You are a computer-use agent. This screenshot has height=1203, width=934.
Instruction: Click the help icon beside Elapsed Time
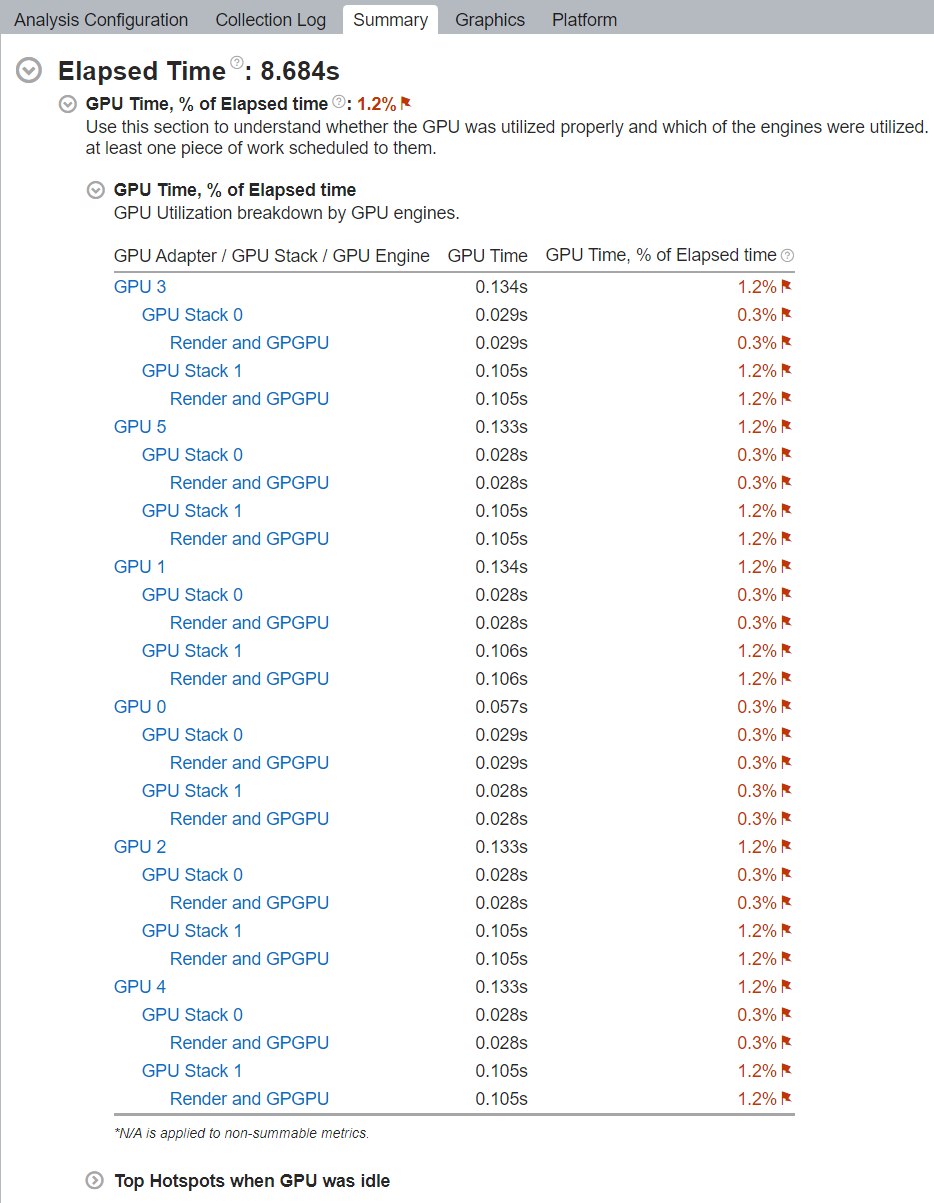pos(237,64)
